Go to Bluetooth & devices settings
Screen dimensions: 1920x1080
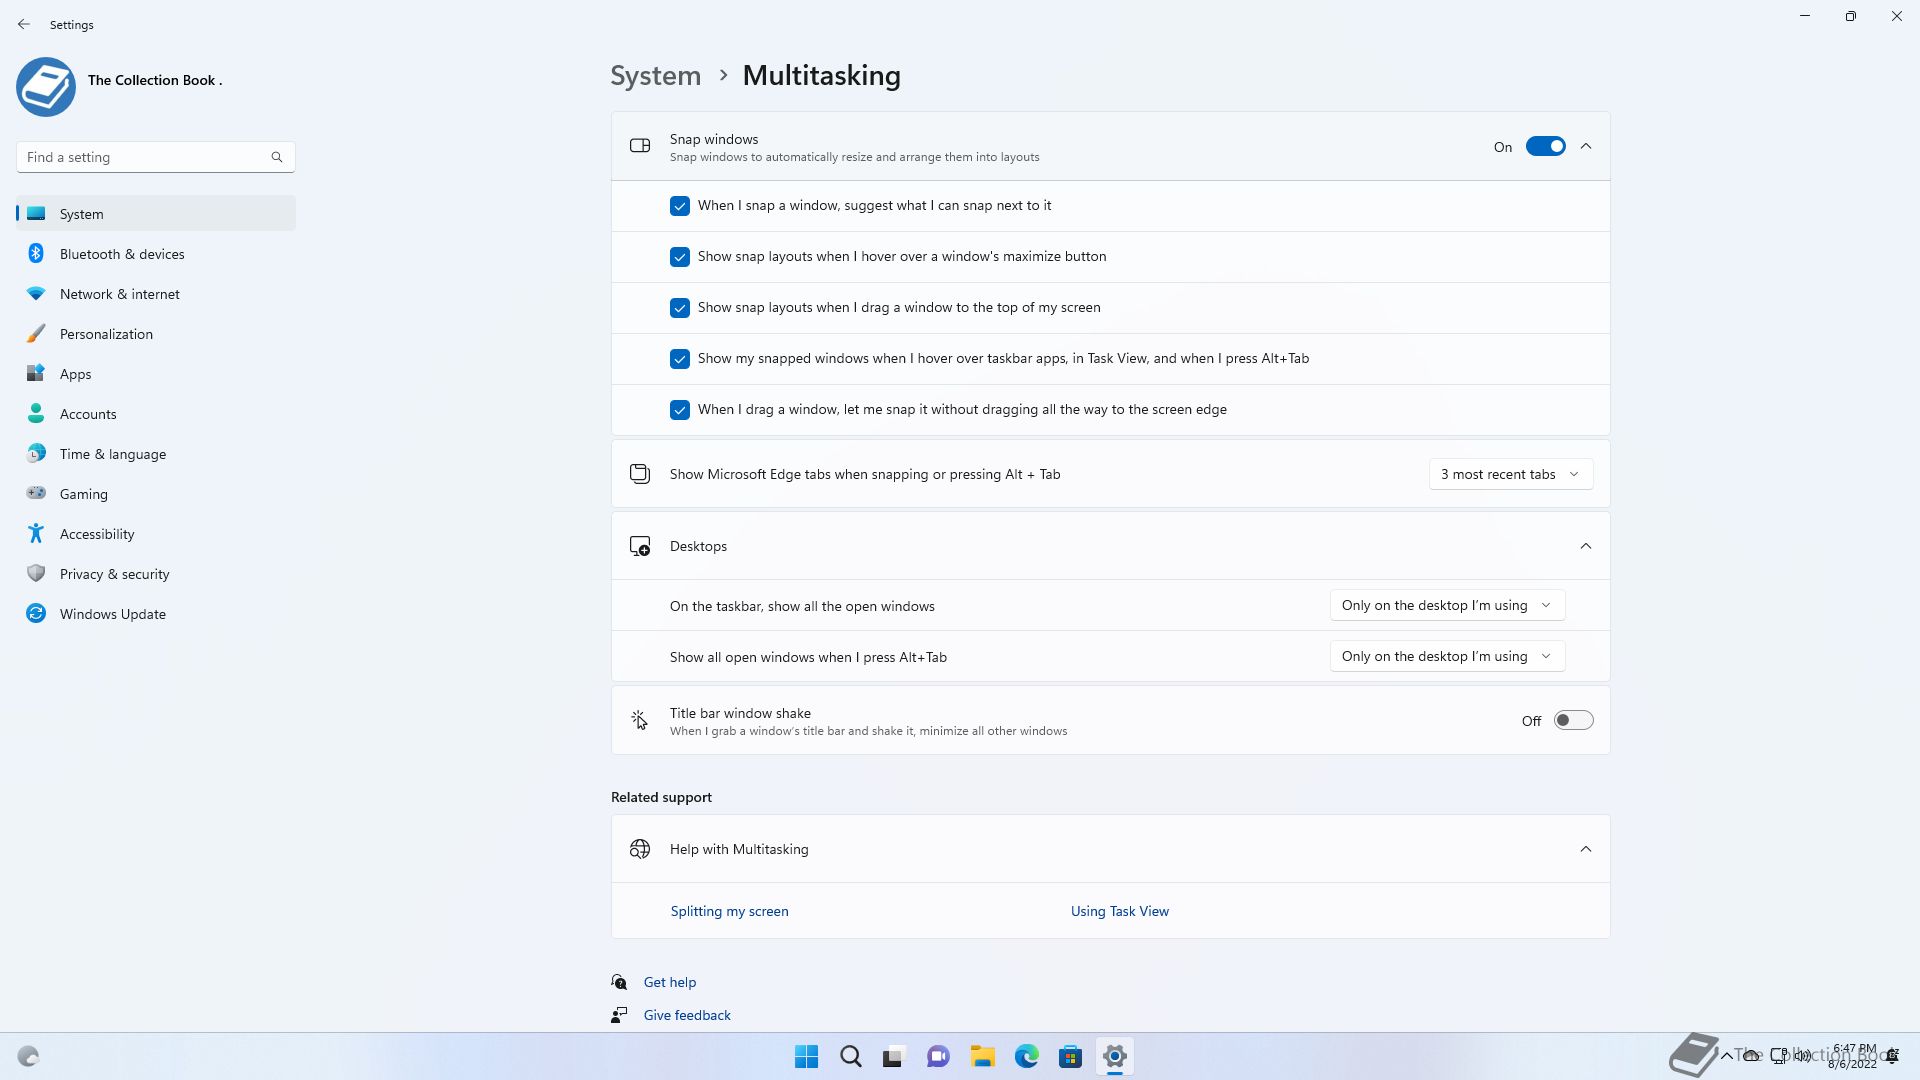122,254
